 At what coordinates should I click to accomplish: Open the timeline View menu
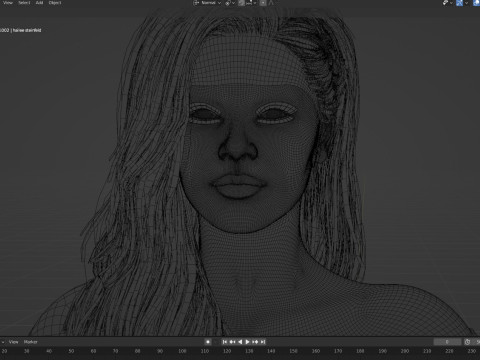(13, 342)
